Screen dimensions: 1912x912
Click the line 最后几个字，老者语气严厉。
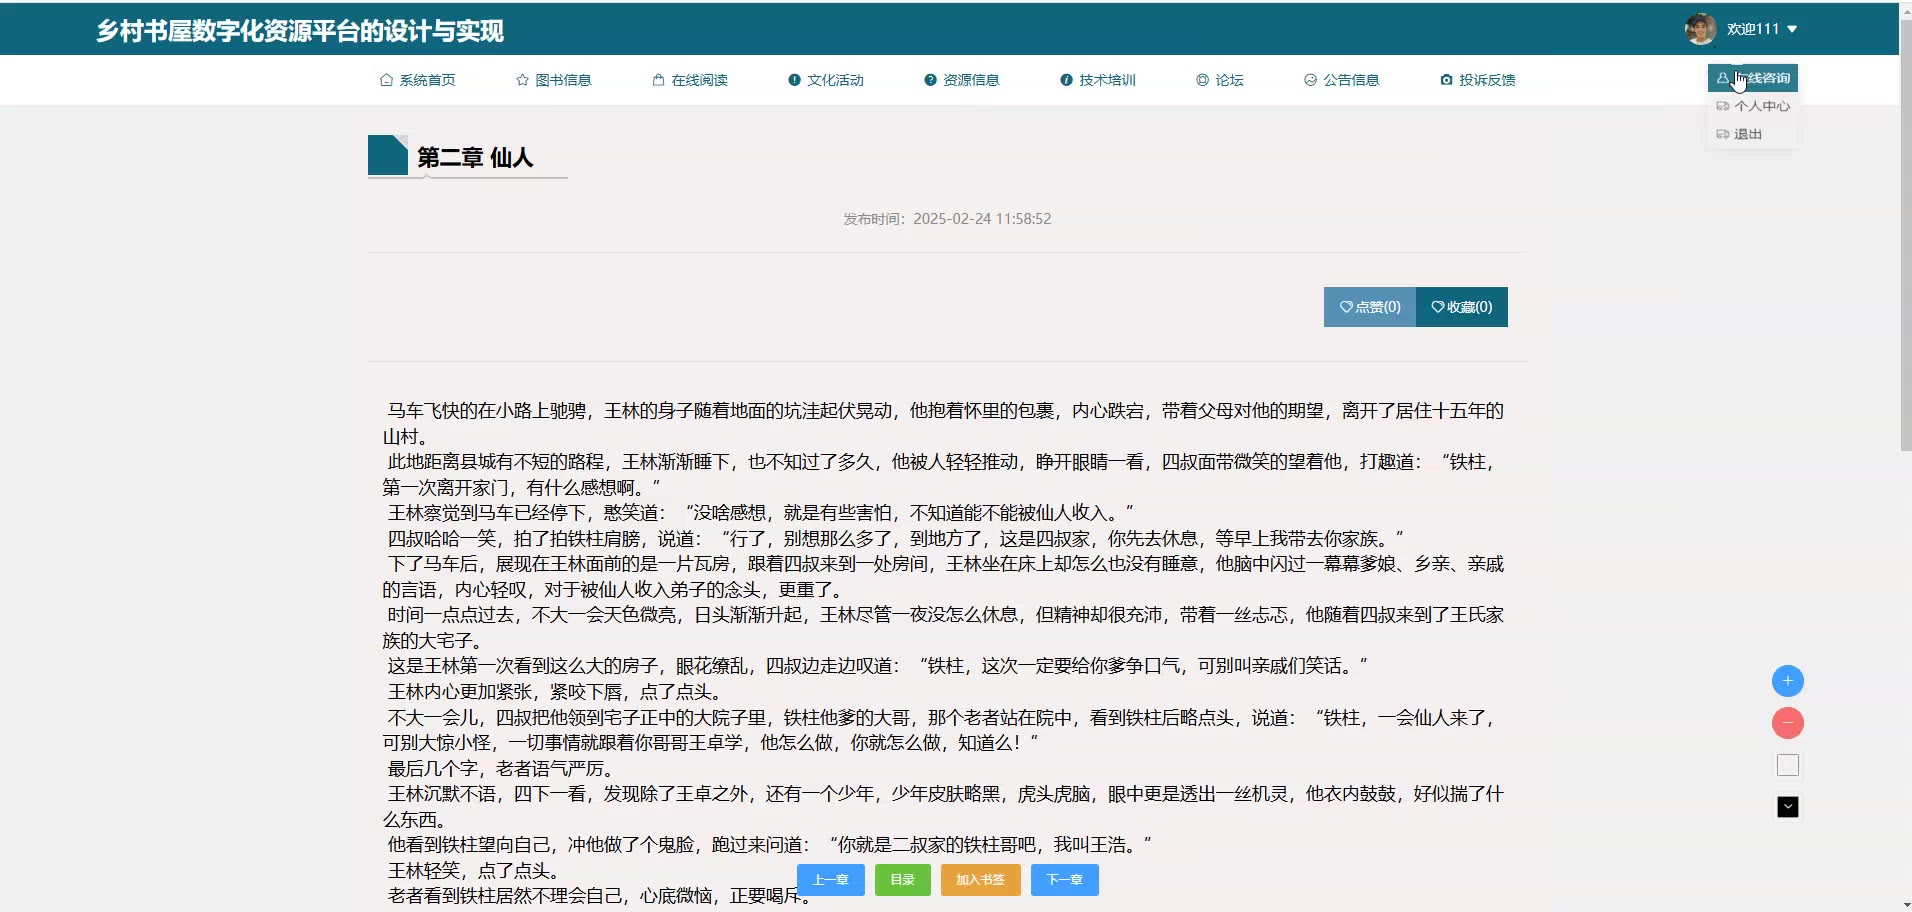click(500, 769)
